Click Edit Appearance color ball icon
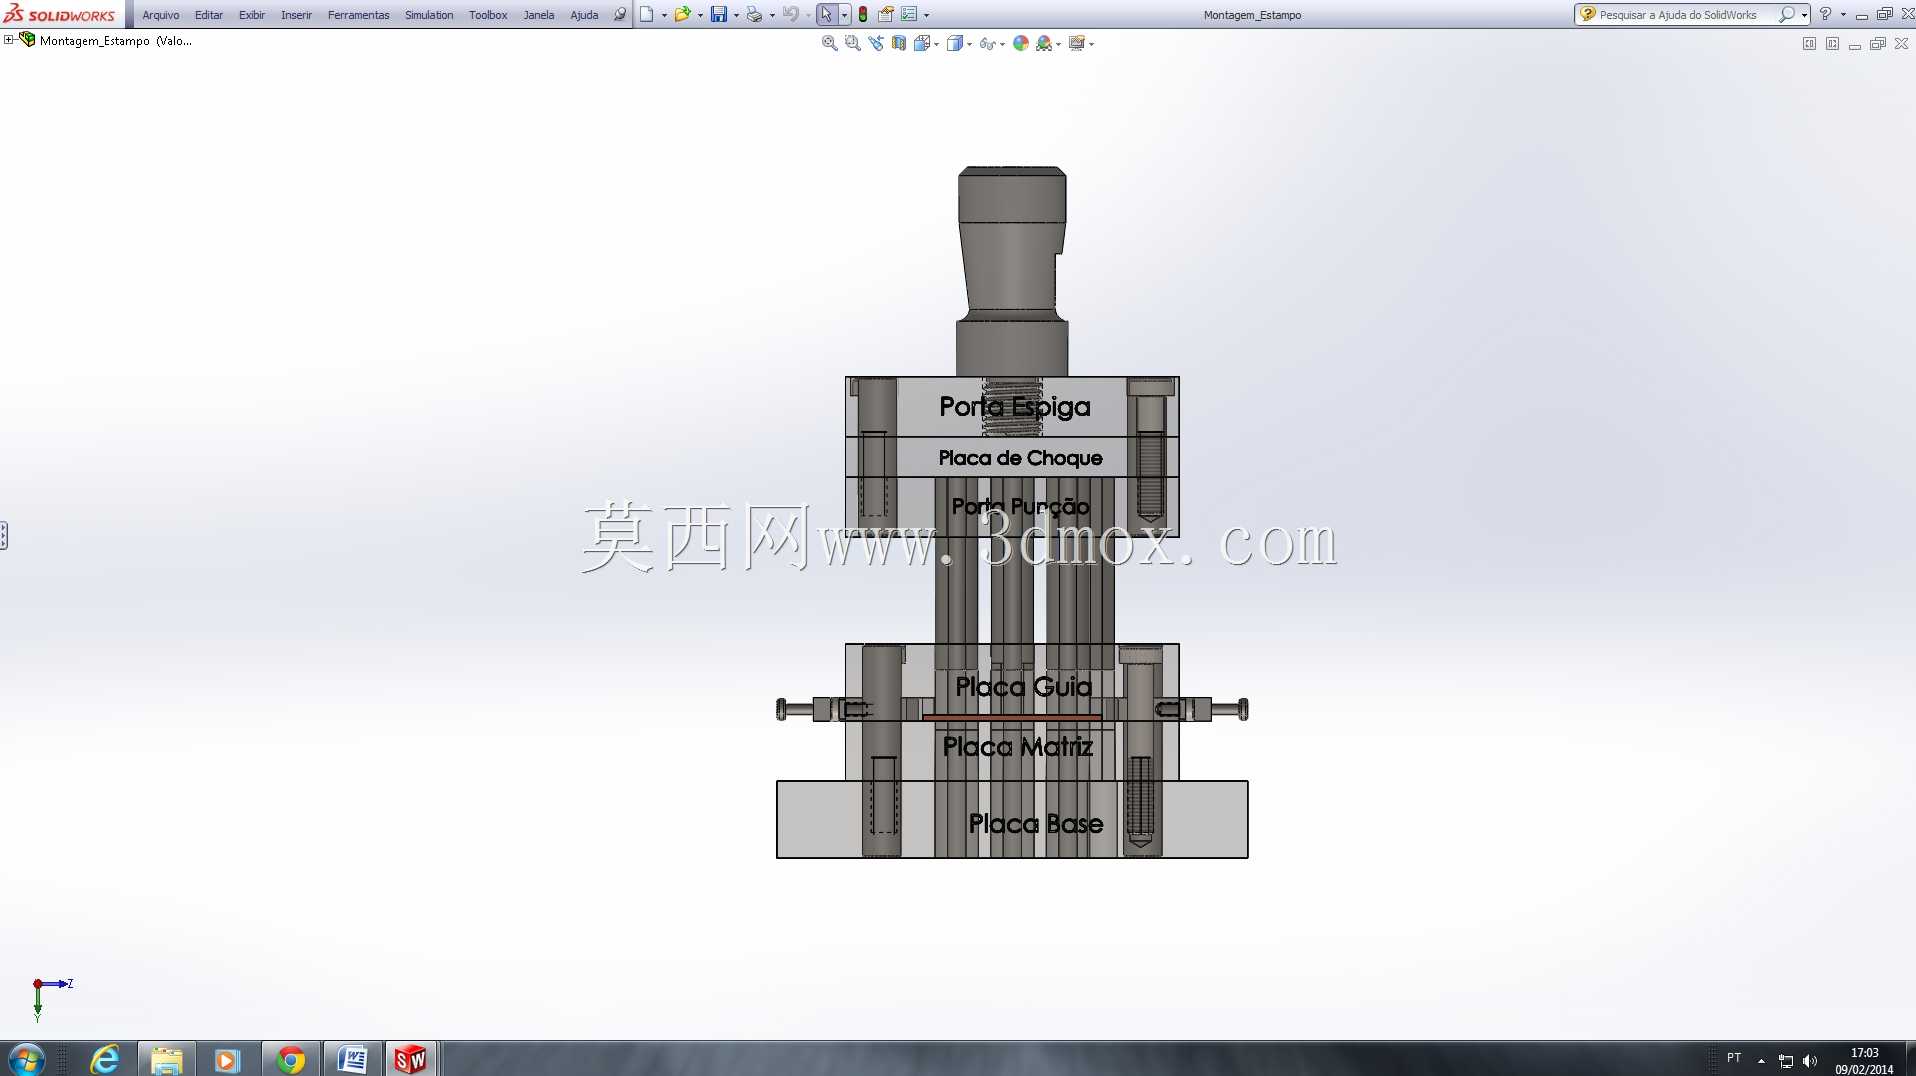Image resolution: width=1916 pixels, height=1076 pixels. 1021,43
